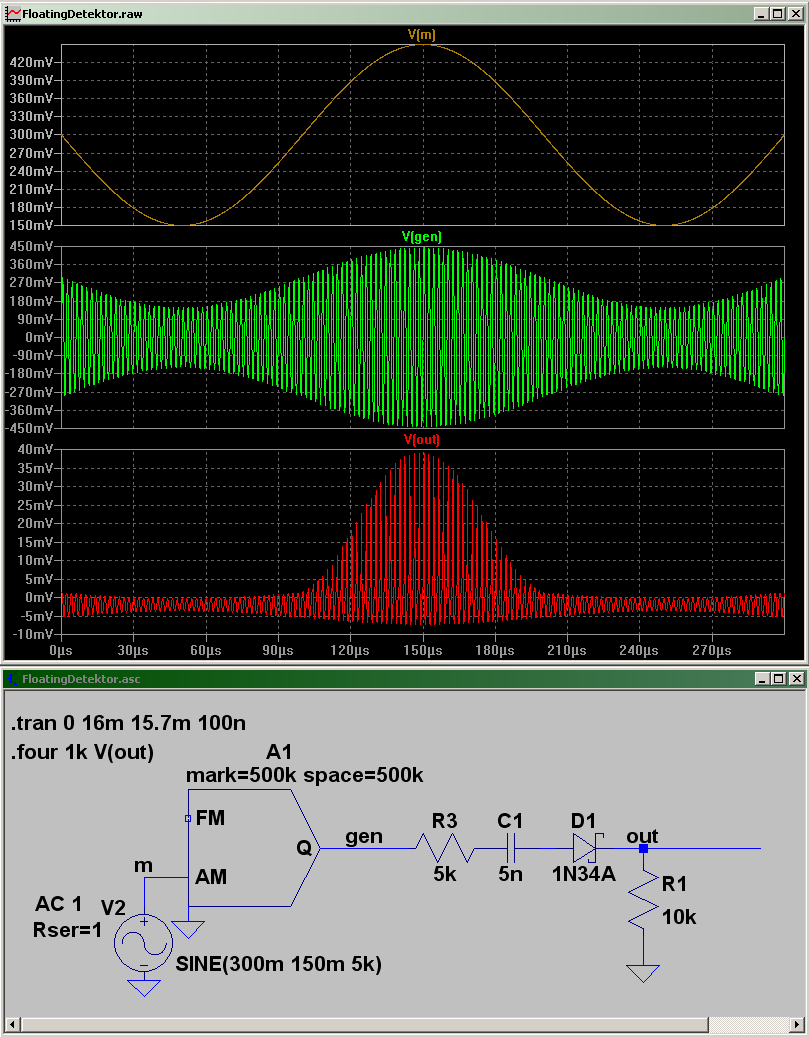Click the schematic scrollbar right arrow
Viewport: 809px width, 1037px height.
point(796,1024)
